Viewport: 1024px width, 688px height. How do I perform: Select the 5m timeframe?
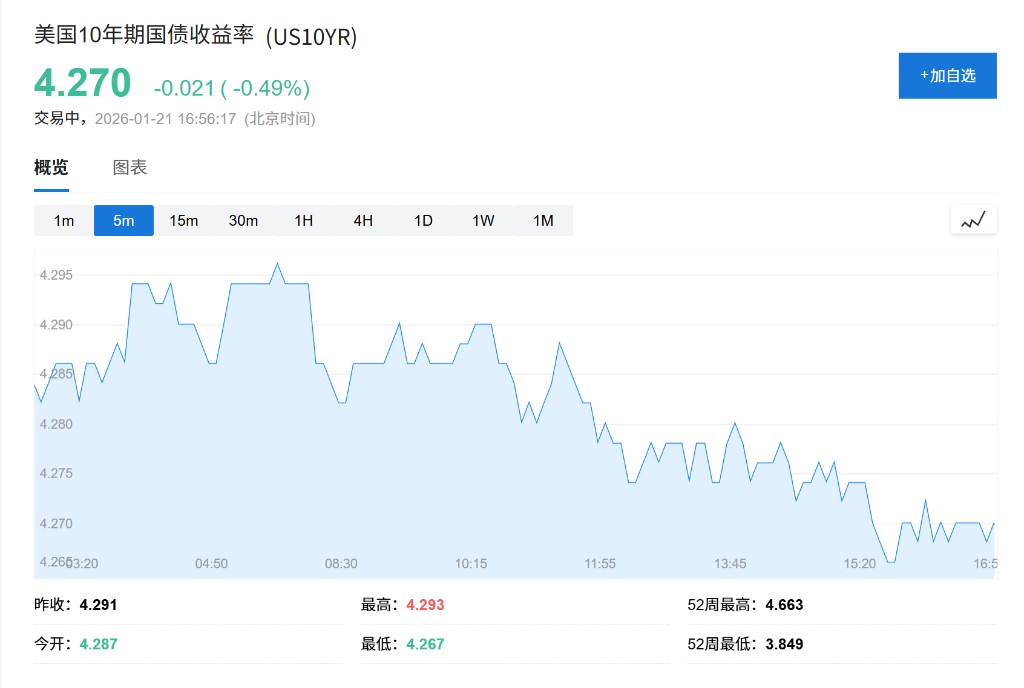click(x=124, y=221)
